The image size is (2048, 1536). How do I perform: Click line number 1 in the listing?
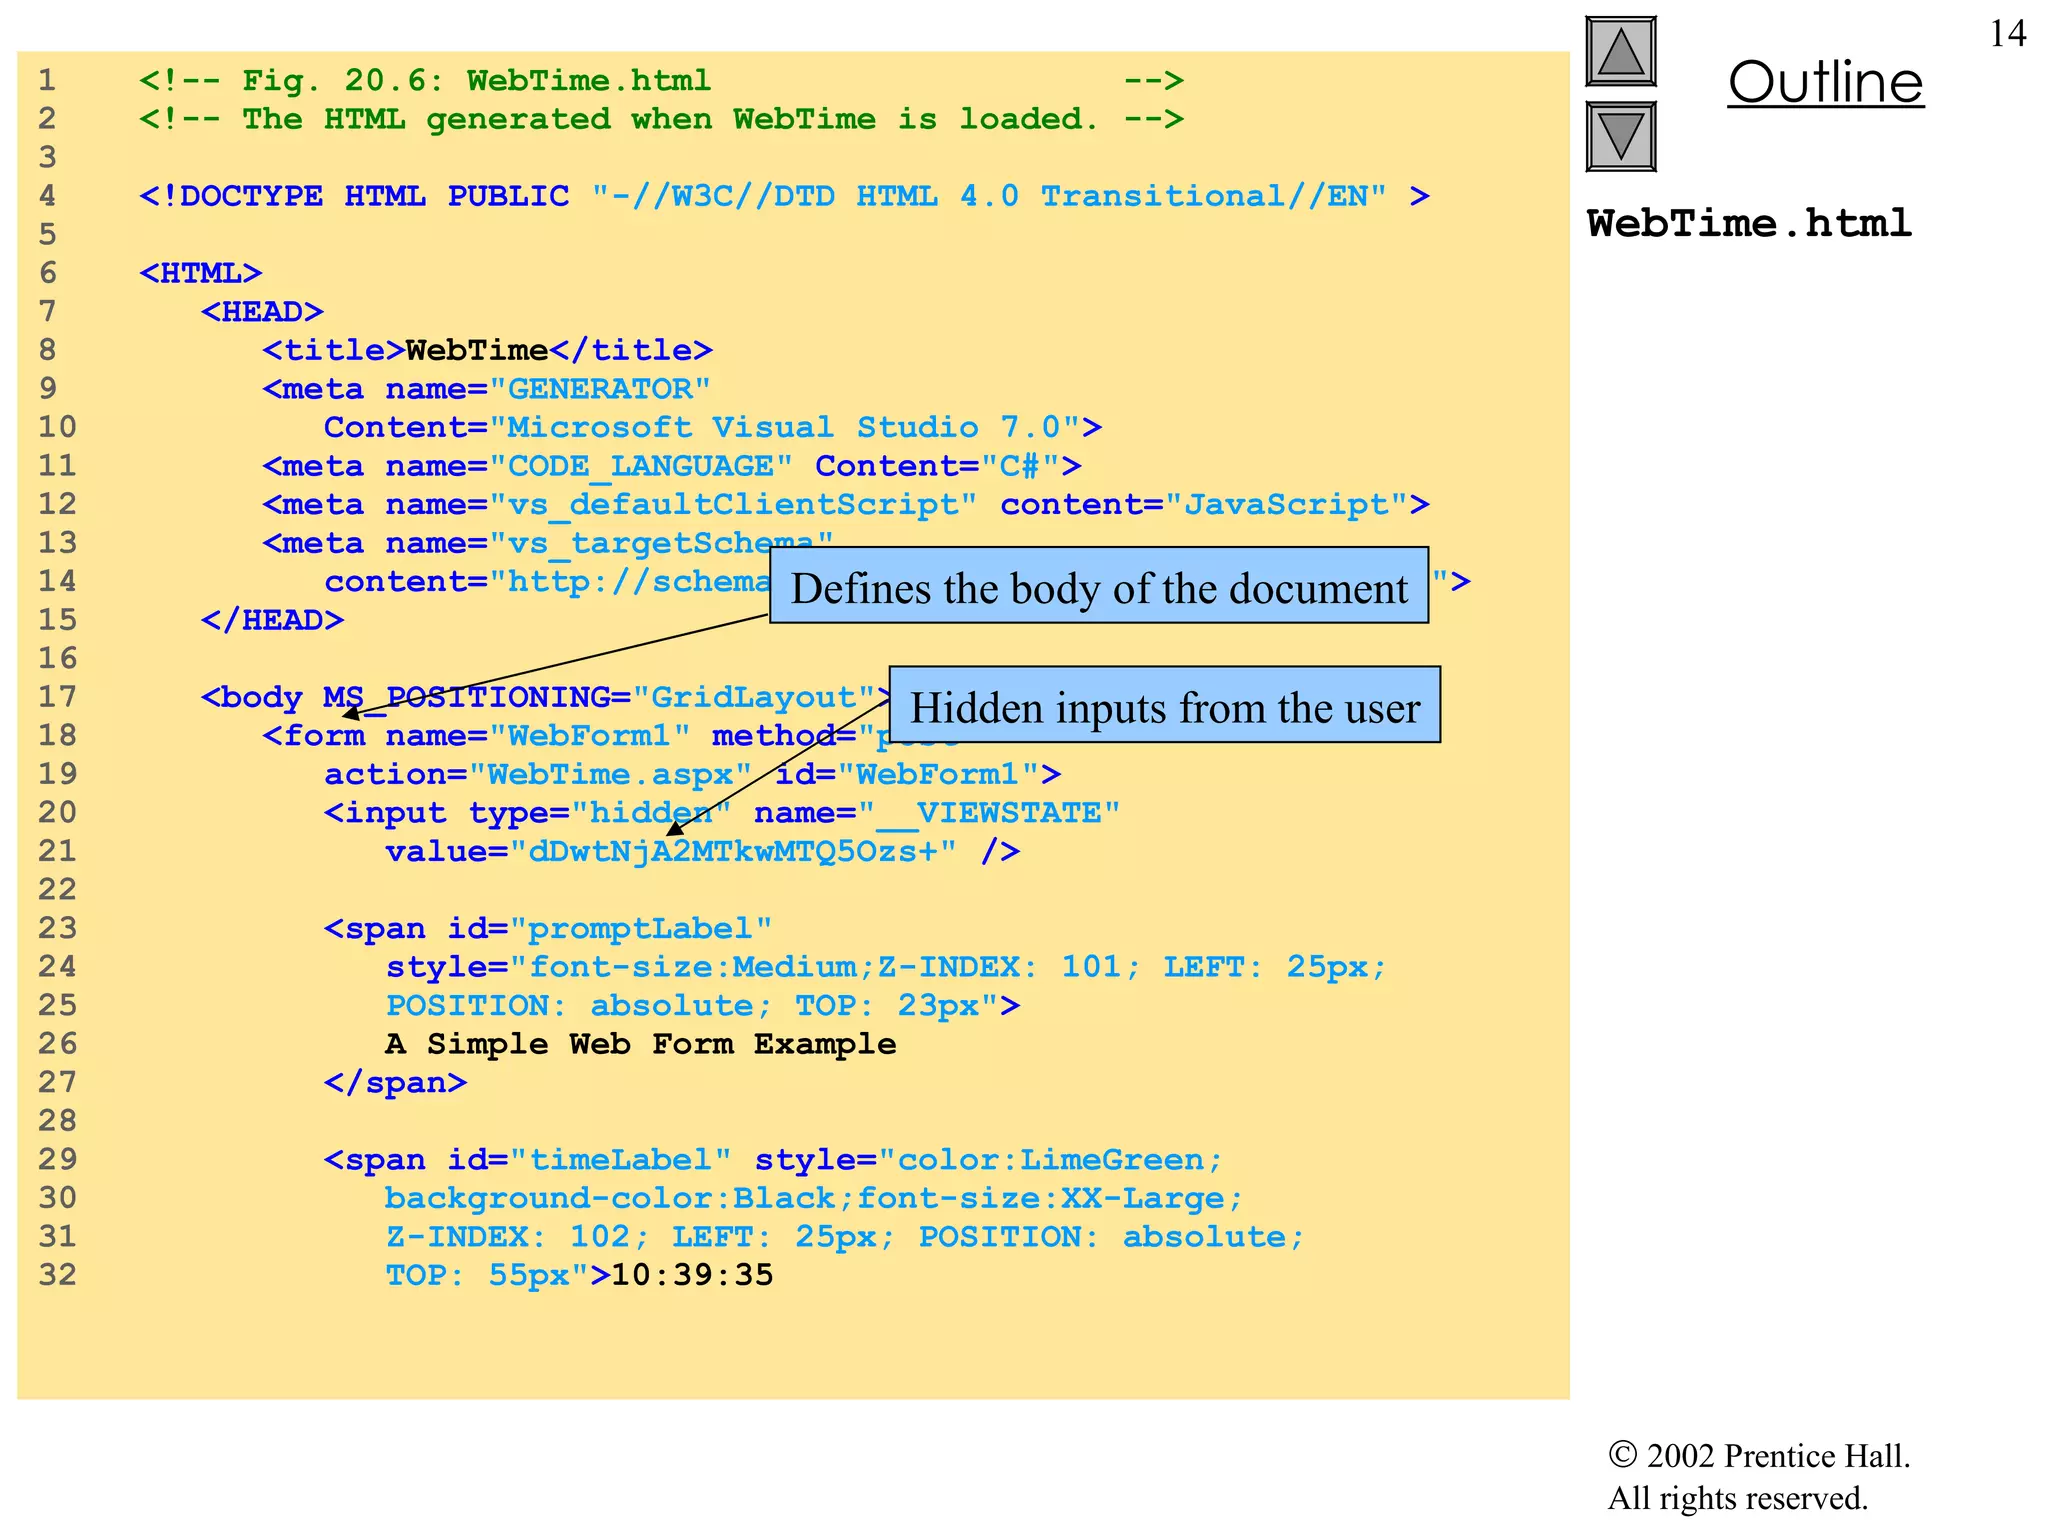[47, 80]
